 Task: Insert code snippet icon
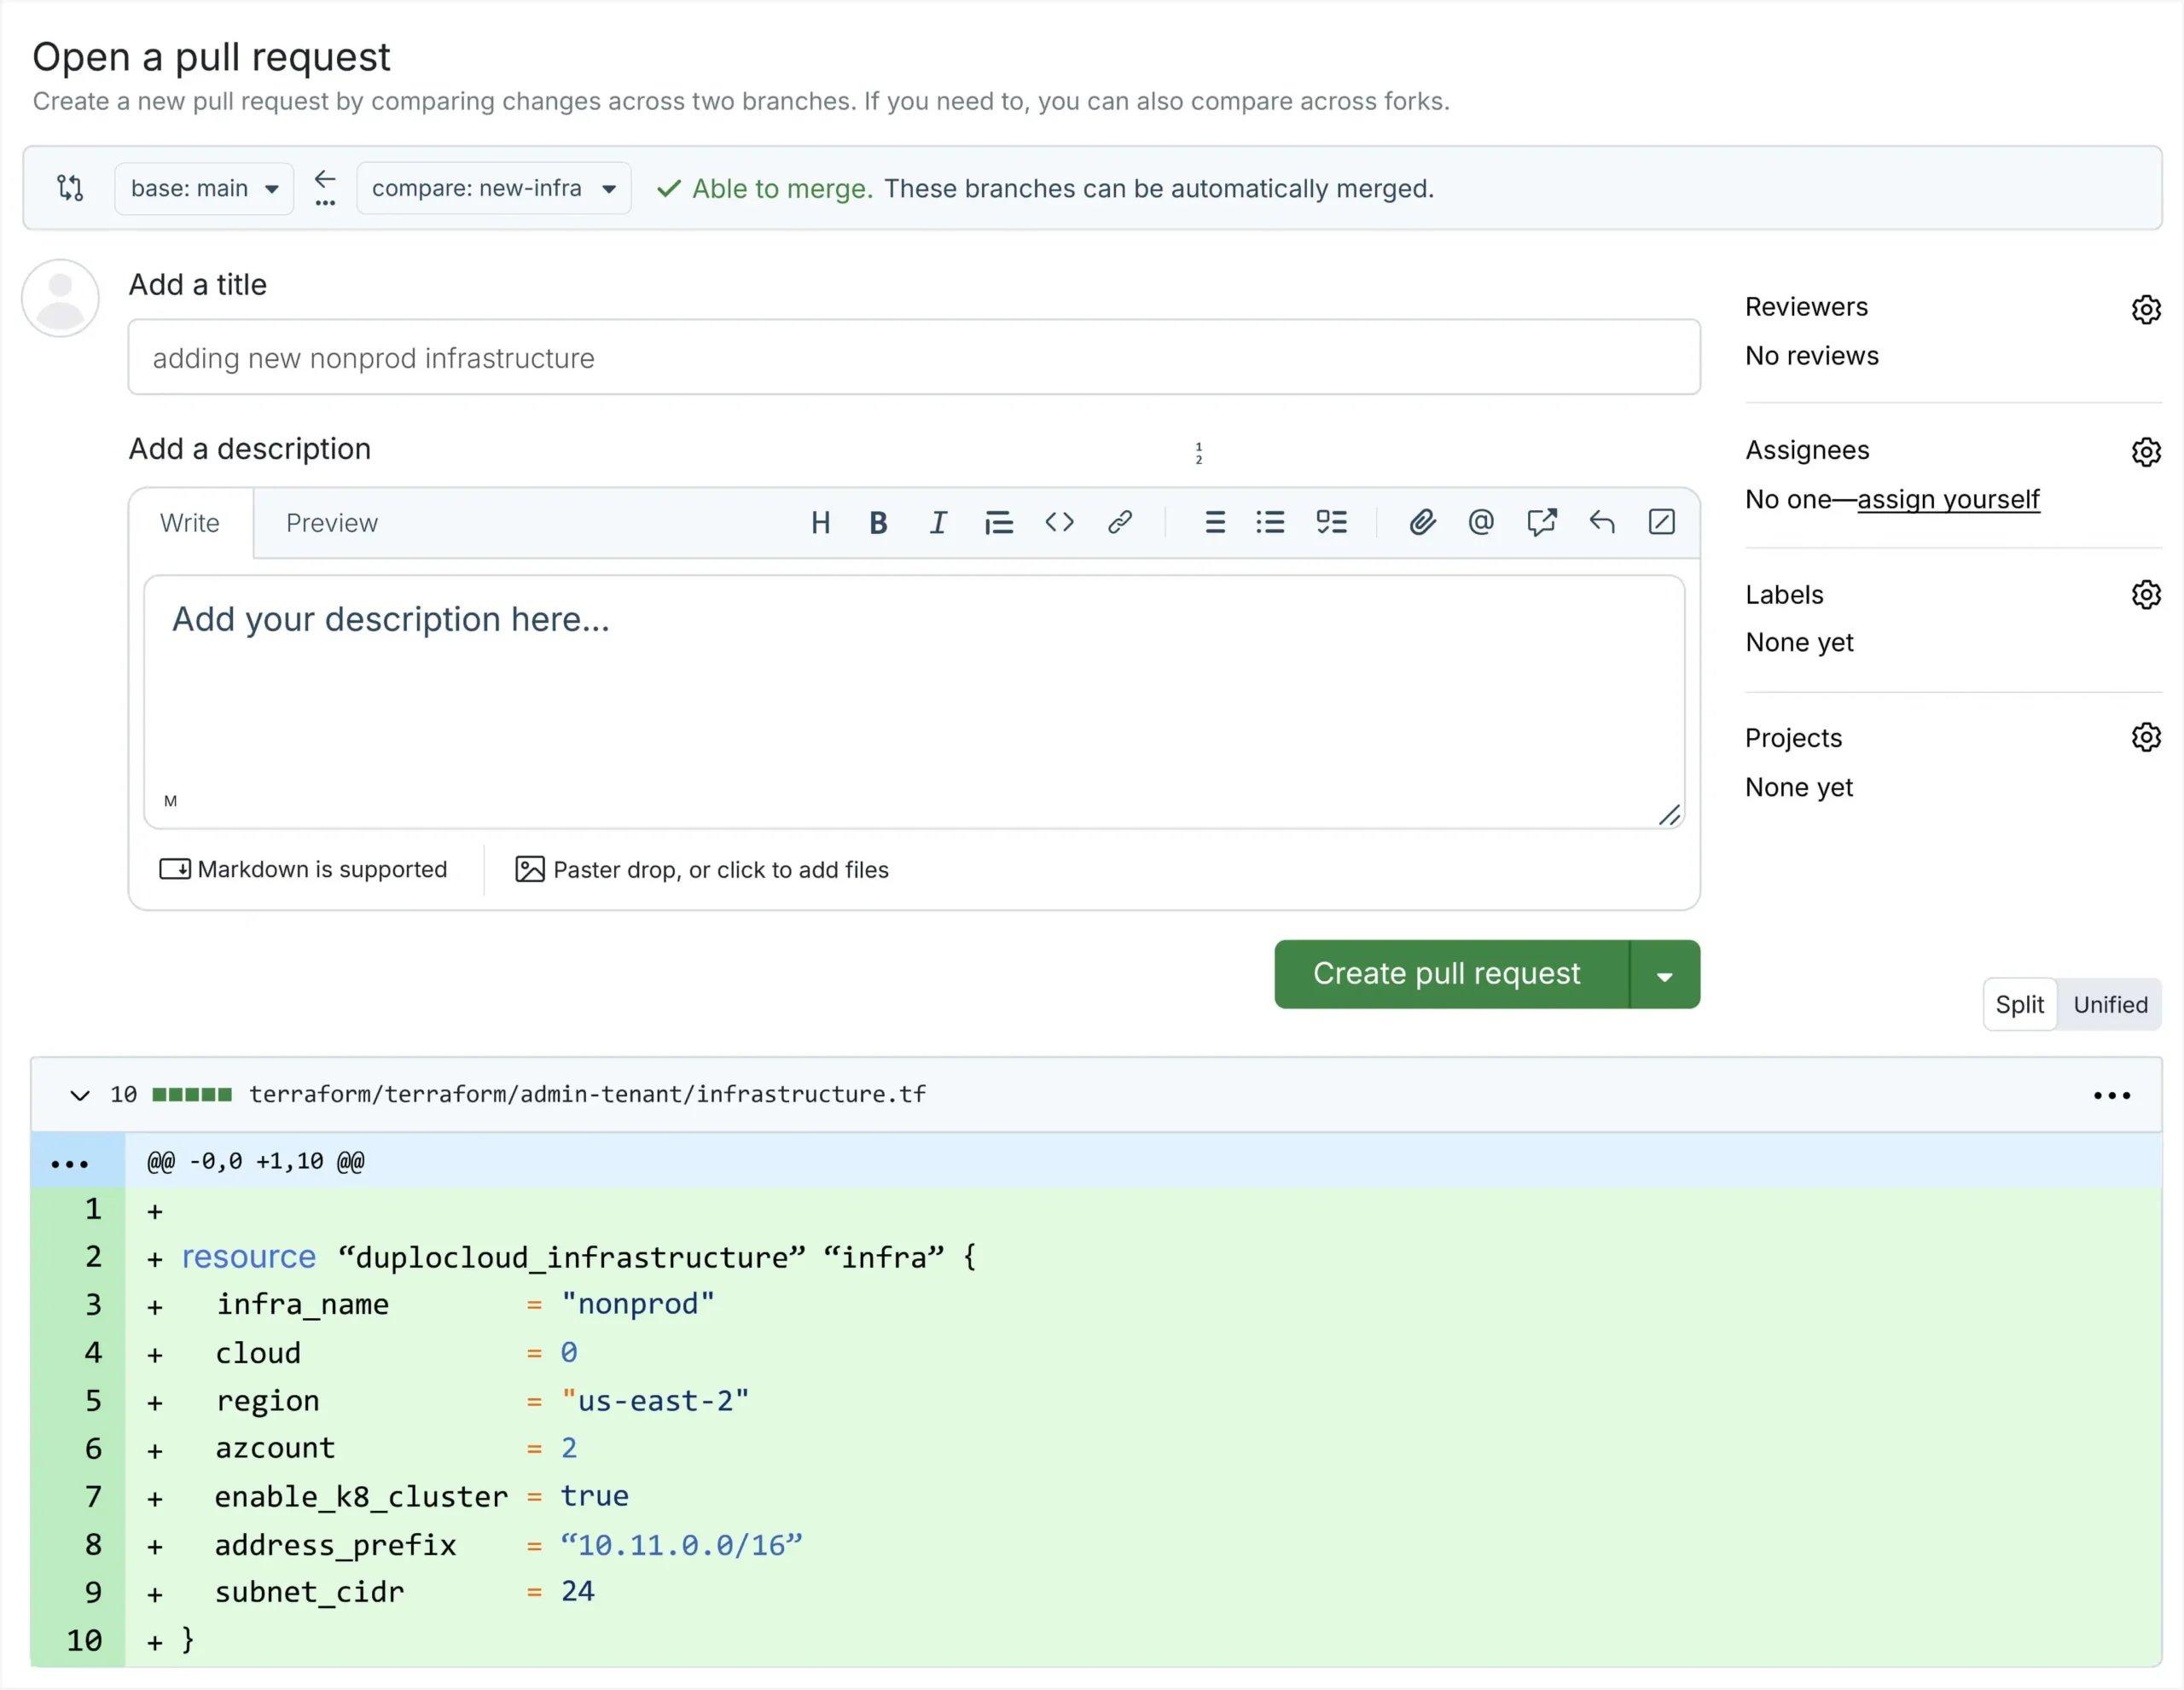click(1059, 522)
